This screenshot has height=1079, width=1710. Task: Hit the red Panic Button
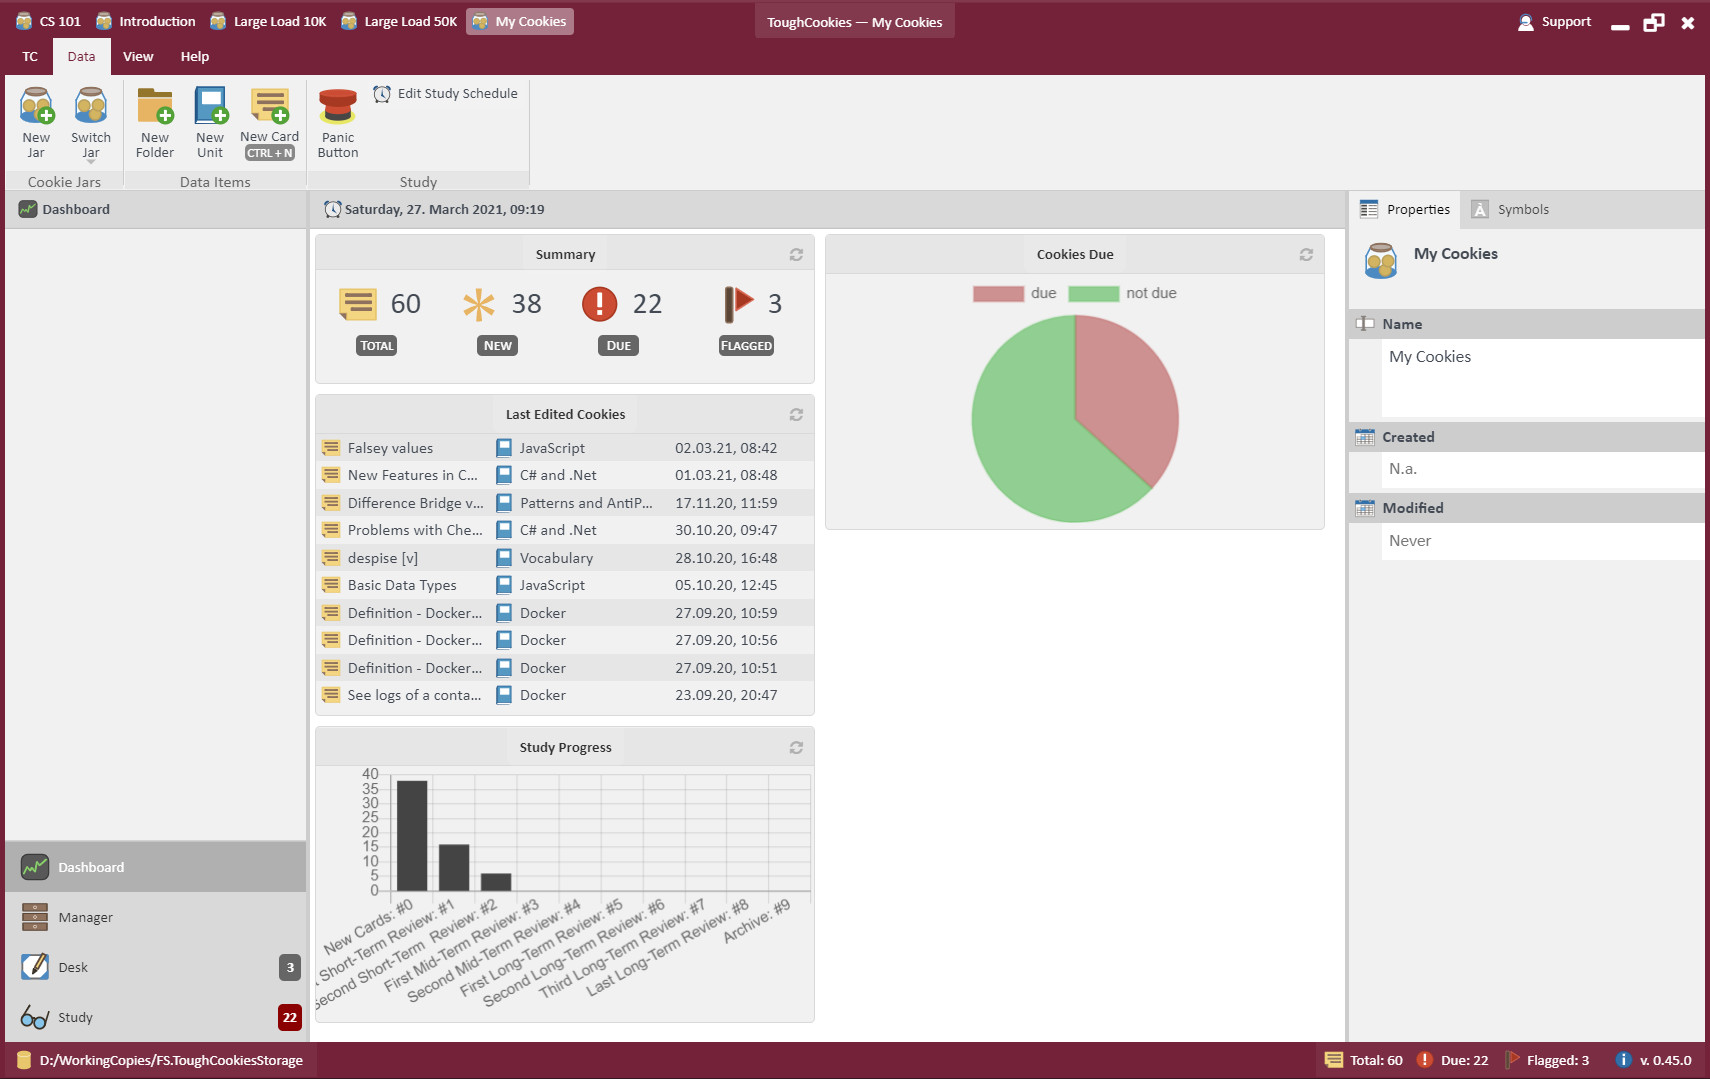tap(338, 122)
